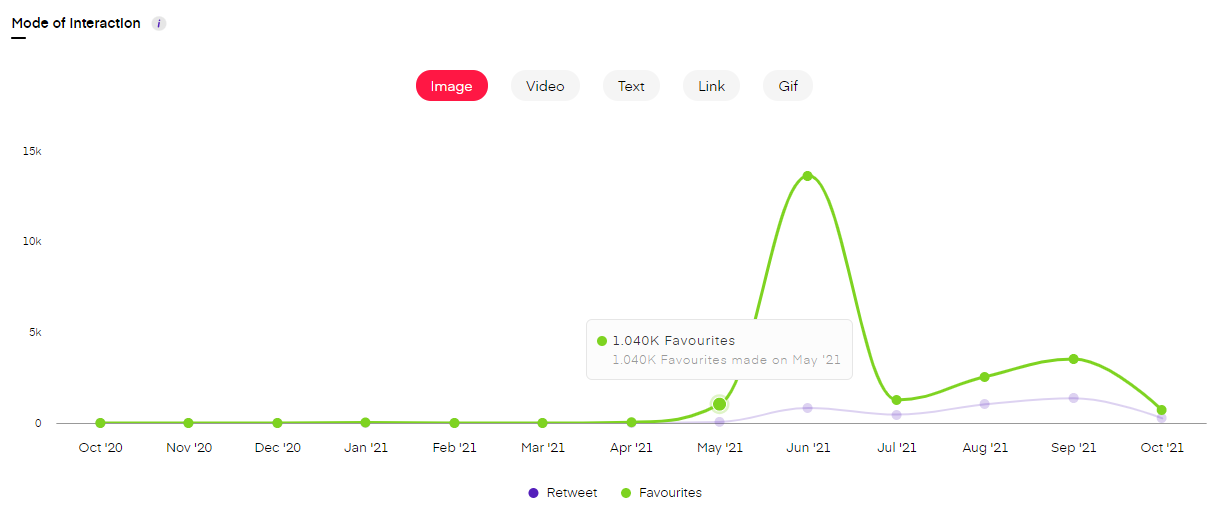
Task: Click the 15k y-axis label
Action: [x=32, y=151]
